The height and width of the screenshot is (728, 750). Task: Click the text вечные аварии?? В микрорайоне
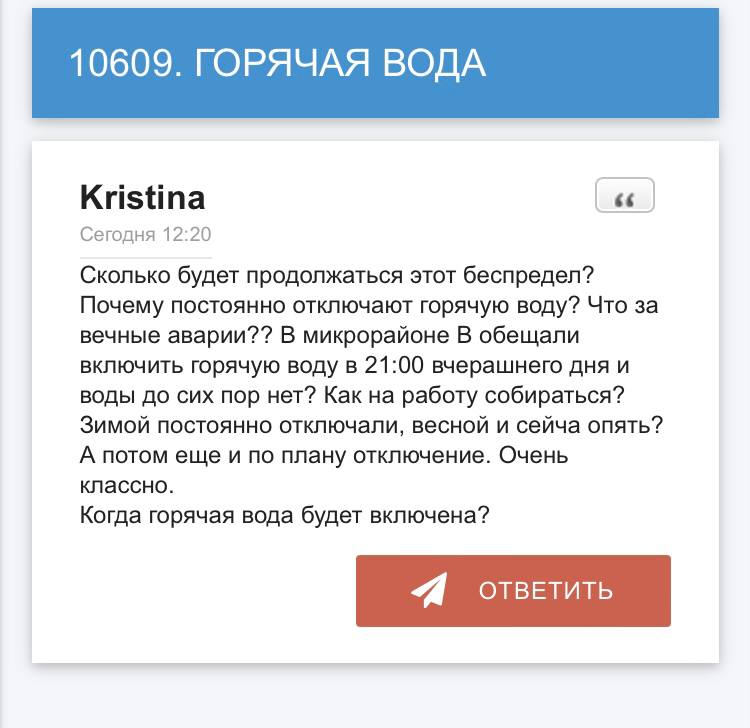265,335
